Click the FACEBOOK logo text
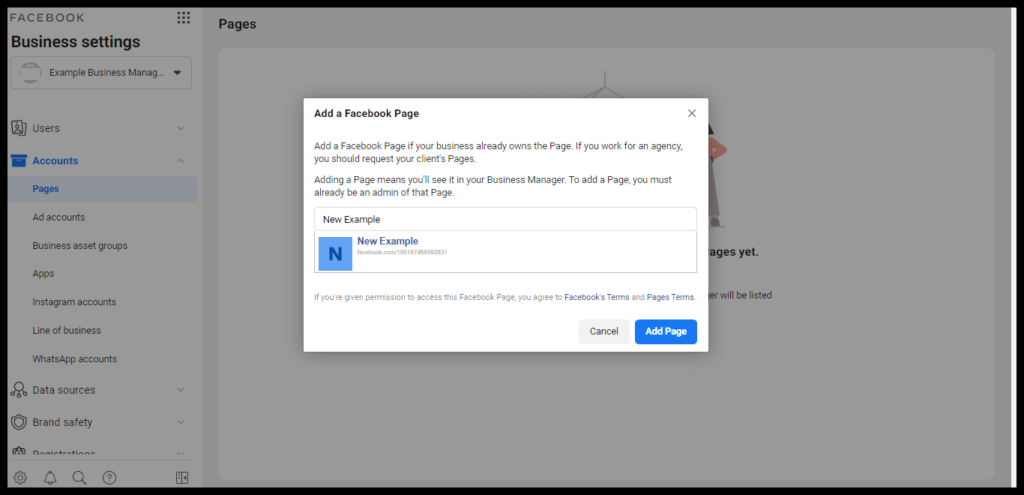The width and height of the screenshot is (1024, 495). pos(47,18)
